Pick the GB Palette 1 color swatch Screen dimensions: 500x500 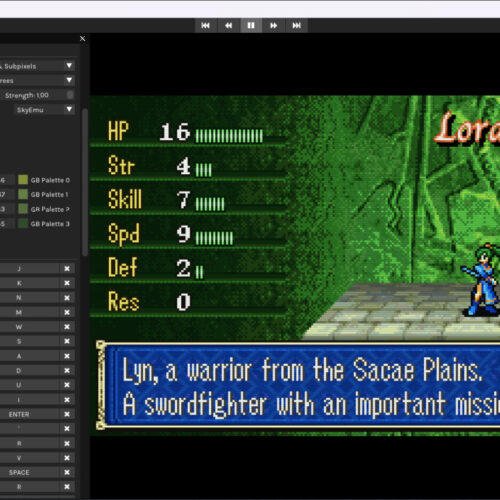coord(23,194)
